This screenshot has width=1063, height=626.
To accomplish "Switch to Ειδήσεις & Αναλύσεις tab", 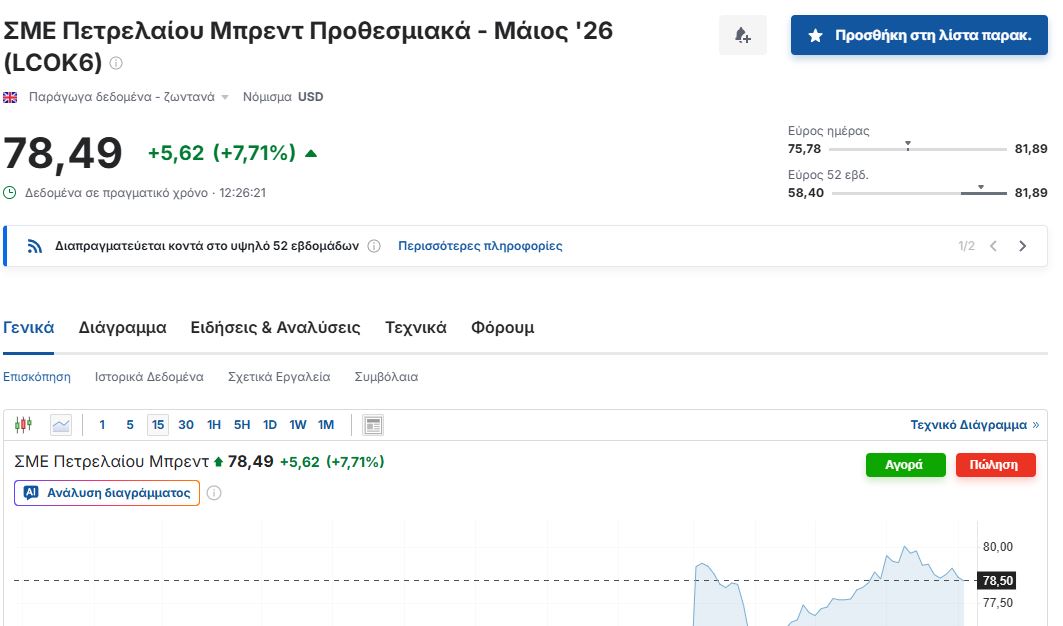I will pyautogui.click(x=275, y=328).
